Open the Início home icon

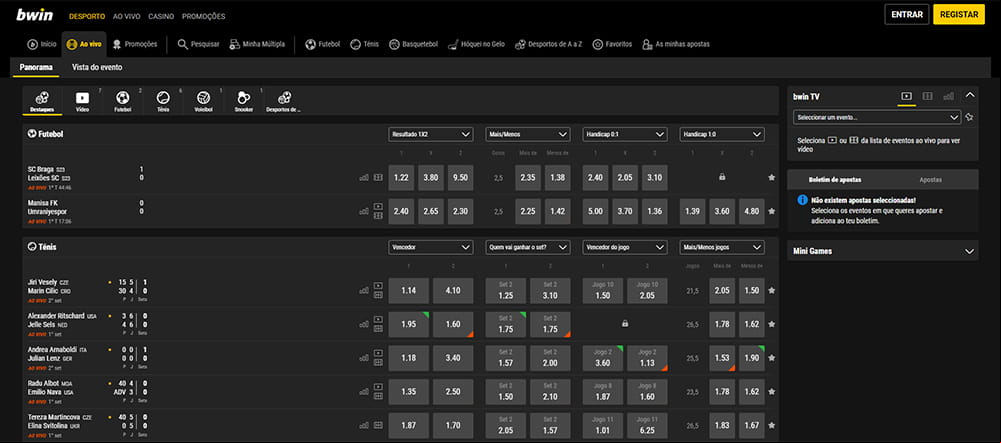[41, 44]
